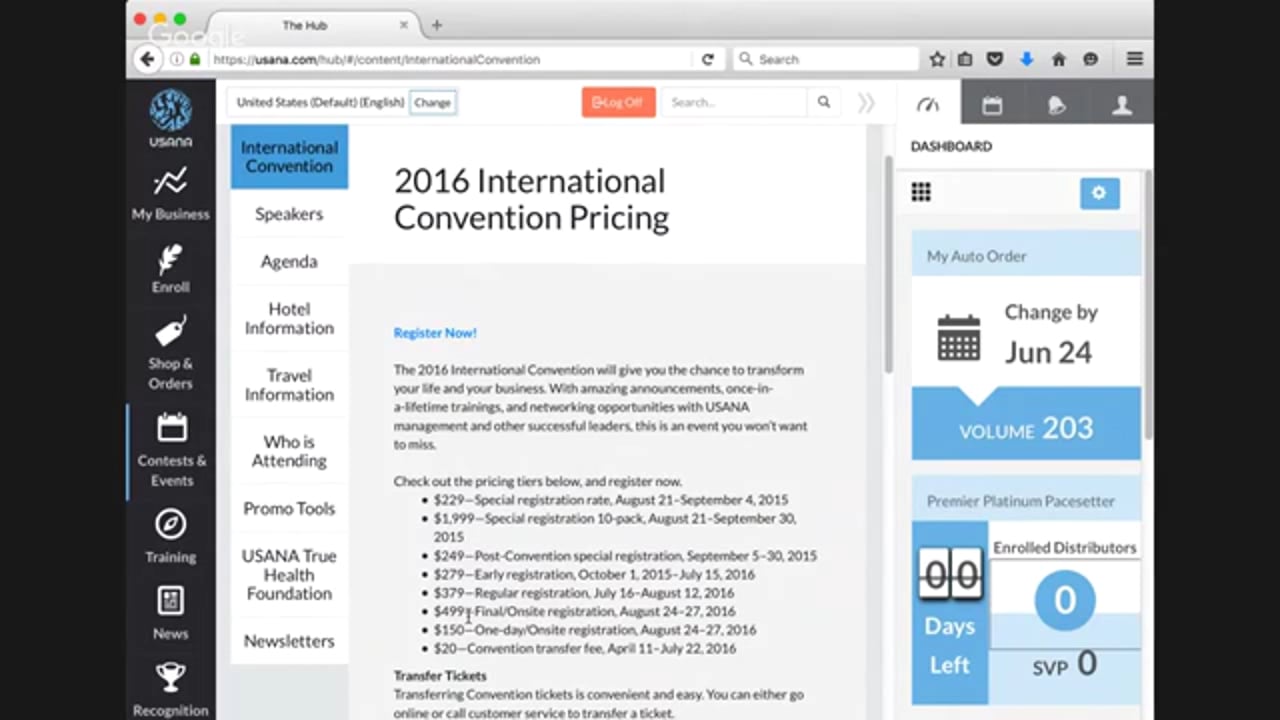Click the Hub Search input field
This screenshot has width=1280, height=720.
click(733, 102)
